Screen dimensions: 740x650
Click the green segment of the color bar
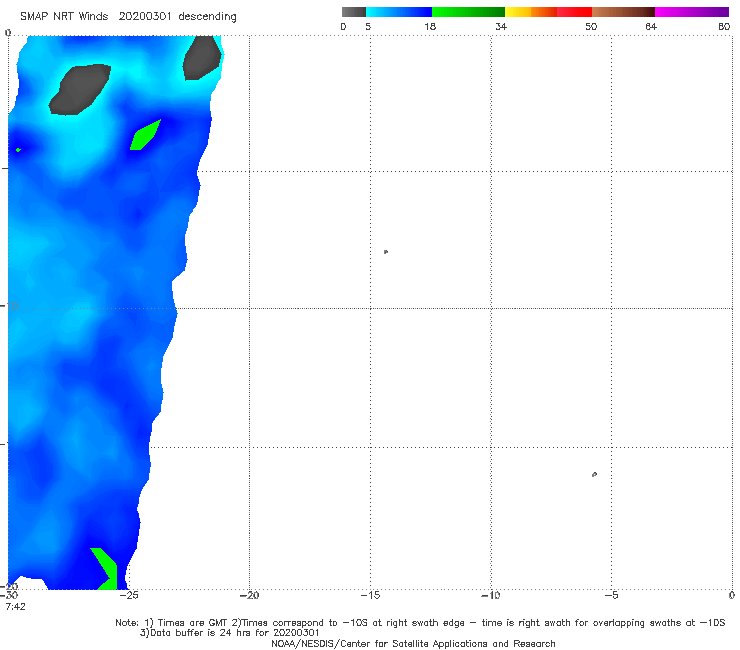468,12
